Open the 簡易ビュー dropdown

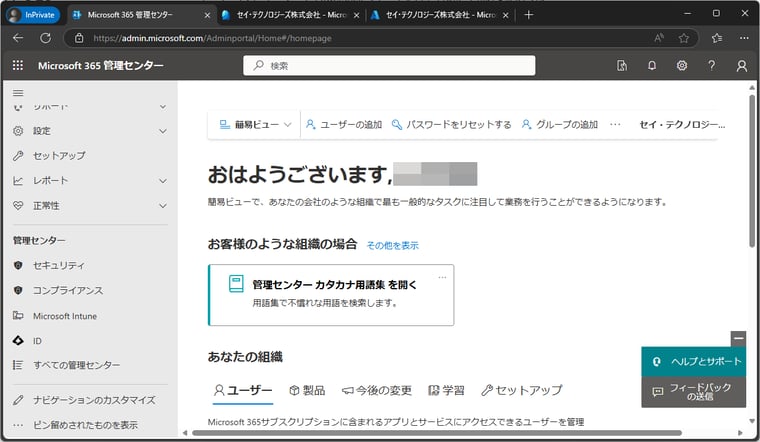(255, 125)
